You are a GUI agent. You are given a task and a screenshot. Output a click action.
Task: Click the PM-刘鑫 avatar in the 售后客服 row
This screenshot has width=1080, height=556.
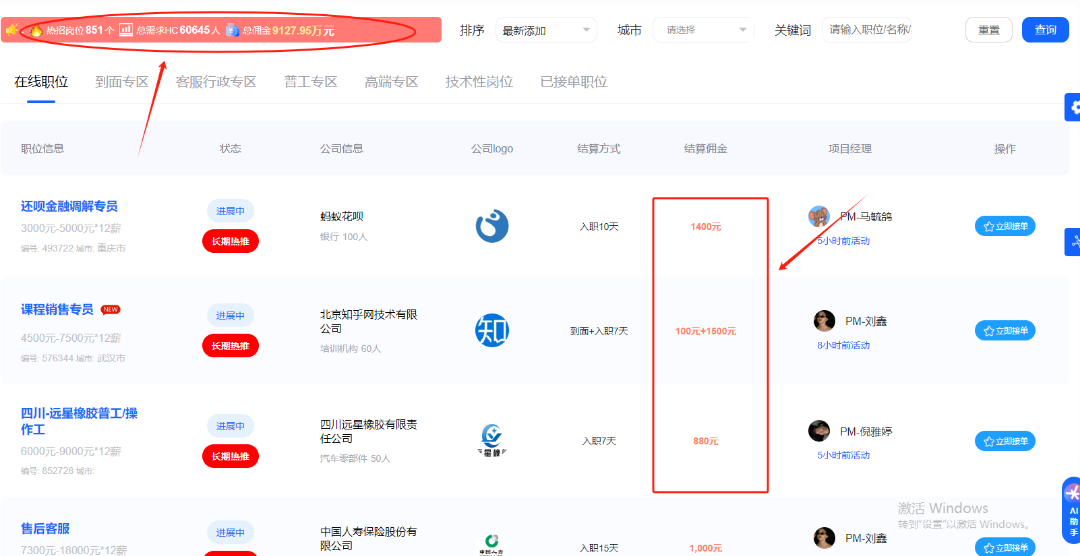(x=824, y=537)
